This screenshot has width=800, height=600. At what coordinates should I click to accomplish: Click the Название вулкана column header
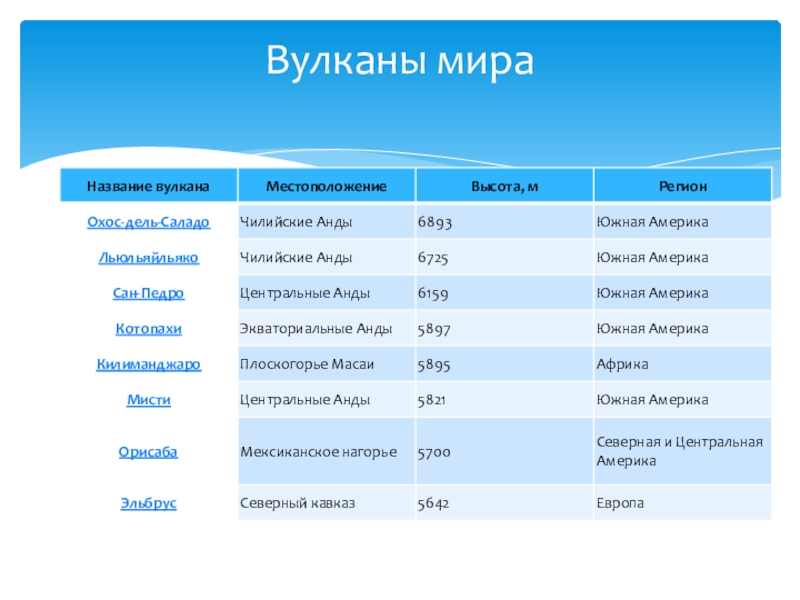tap(148, 186)
